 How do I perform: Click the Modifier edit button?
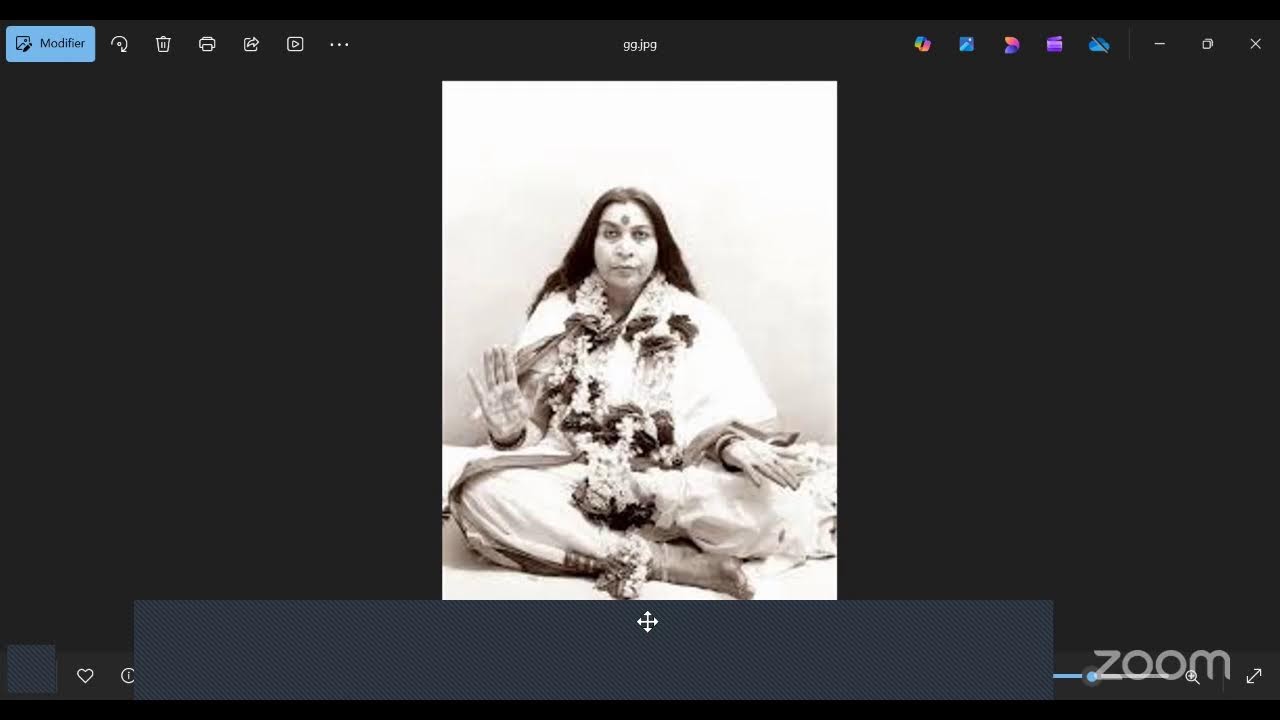click(51, 44)
